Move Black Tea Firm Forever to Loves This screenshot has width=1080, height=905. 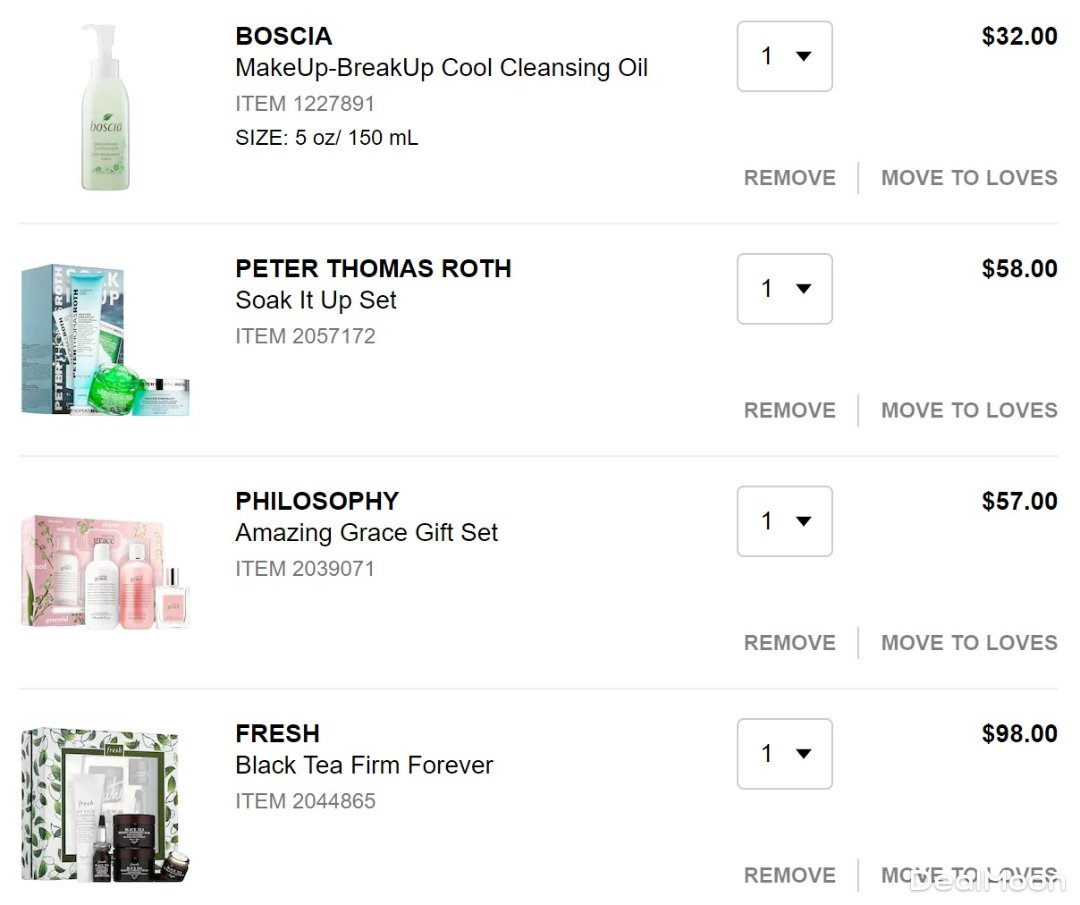point(968,875)
